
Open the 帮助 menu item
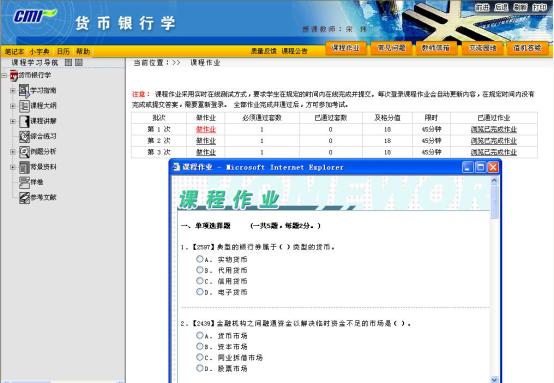[83, 52]
